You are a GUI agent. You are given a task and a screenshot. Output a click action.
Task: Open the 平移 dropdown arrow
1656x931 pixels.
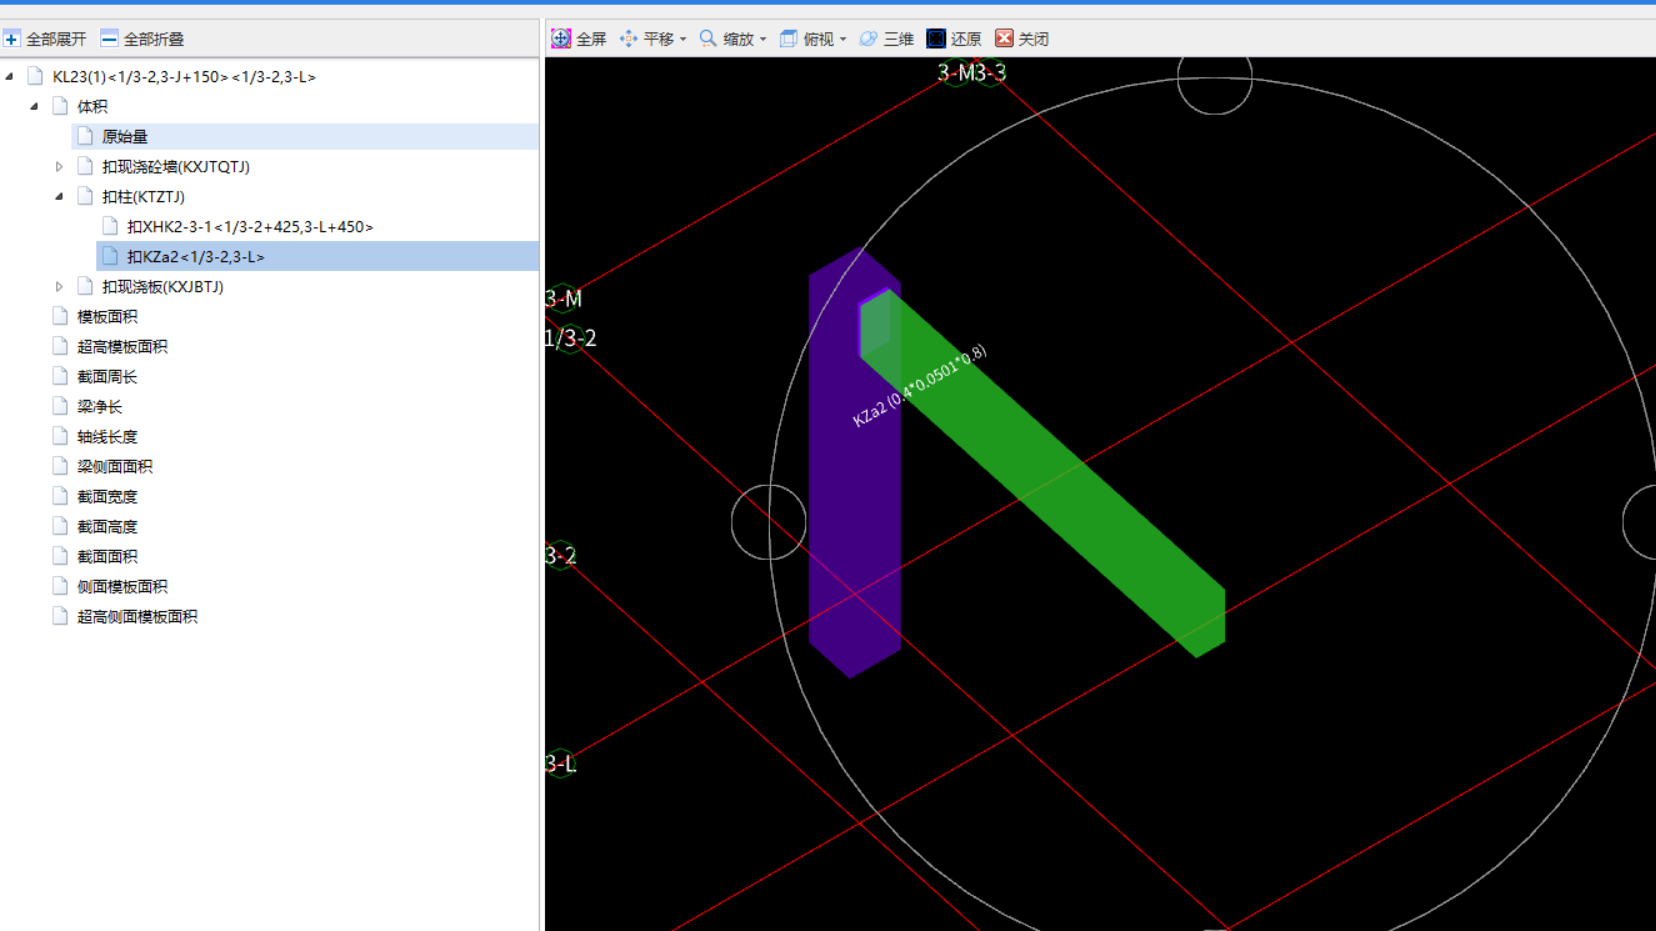click(683, 39)
